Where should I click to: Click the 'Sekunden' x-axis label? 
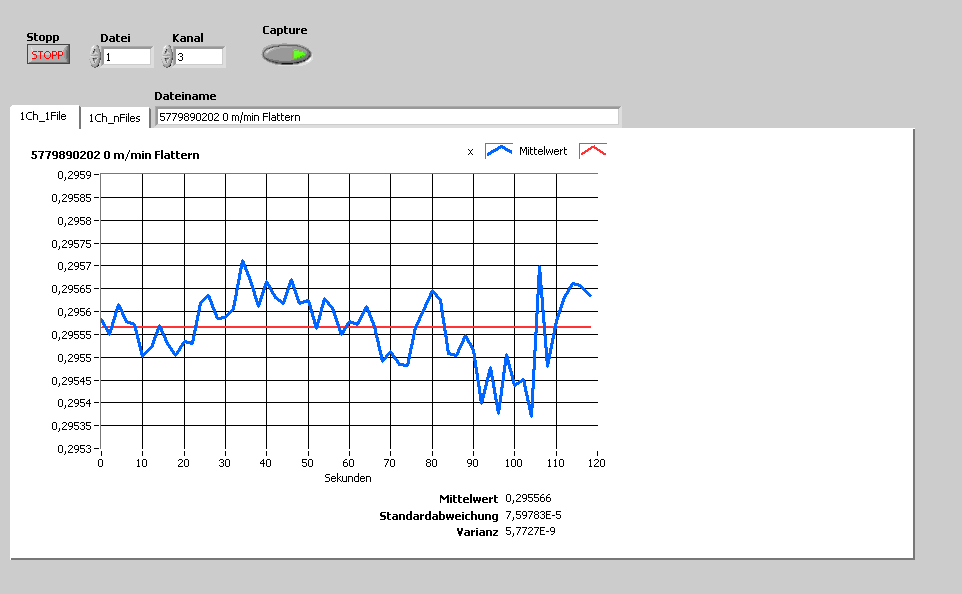[x=348, y=478]
